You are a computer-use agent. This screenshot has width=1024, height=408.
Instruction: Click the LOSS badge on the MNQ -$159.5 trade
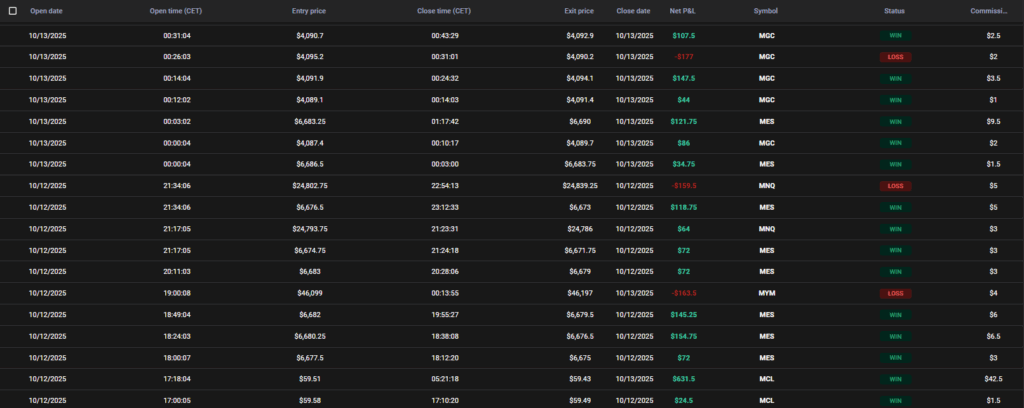point(894,186)
